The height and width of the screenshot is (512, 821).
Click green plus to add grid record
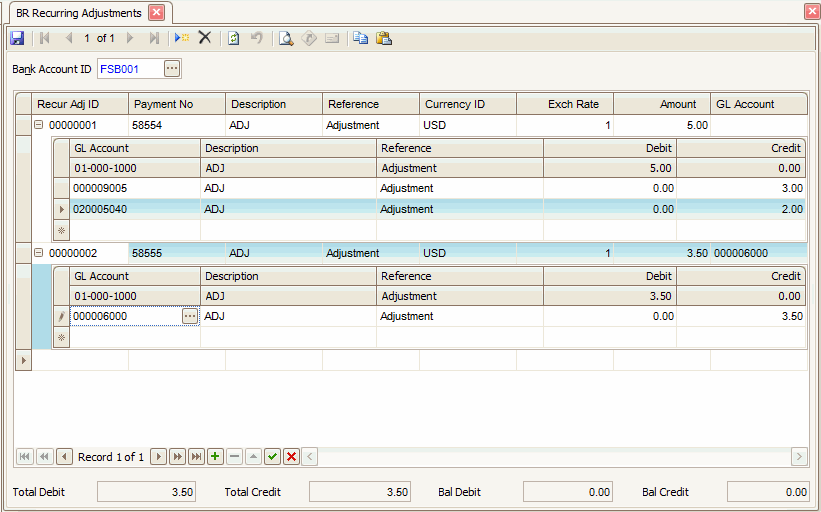click(x=215, y=457)
